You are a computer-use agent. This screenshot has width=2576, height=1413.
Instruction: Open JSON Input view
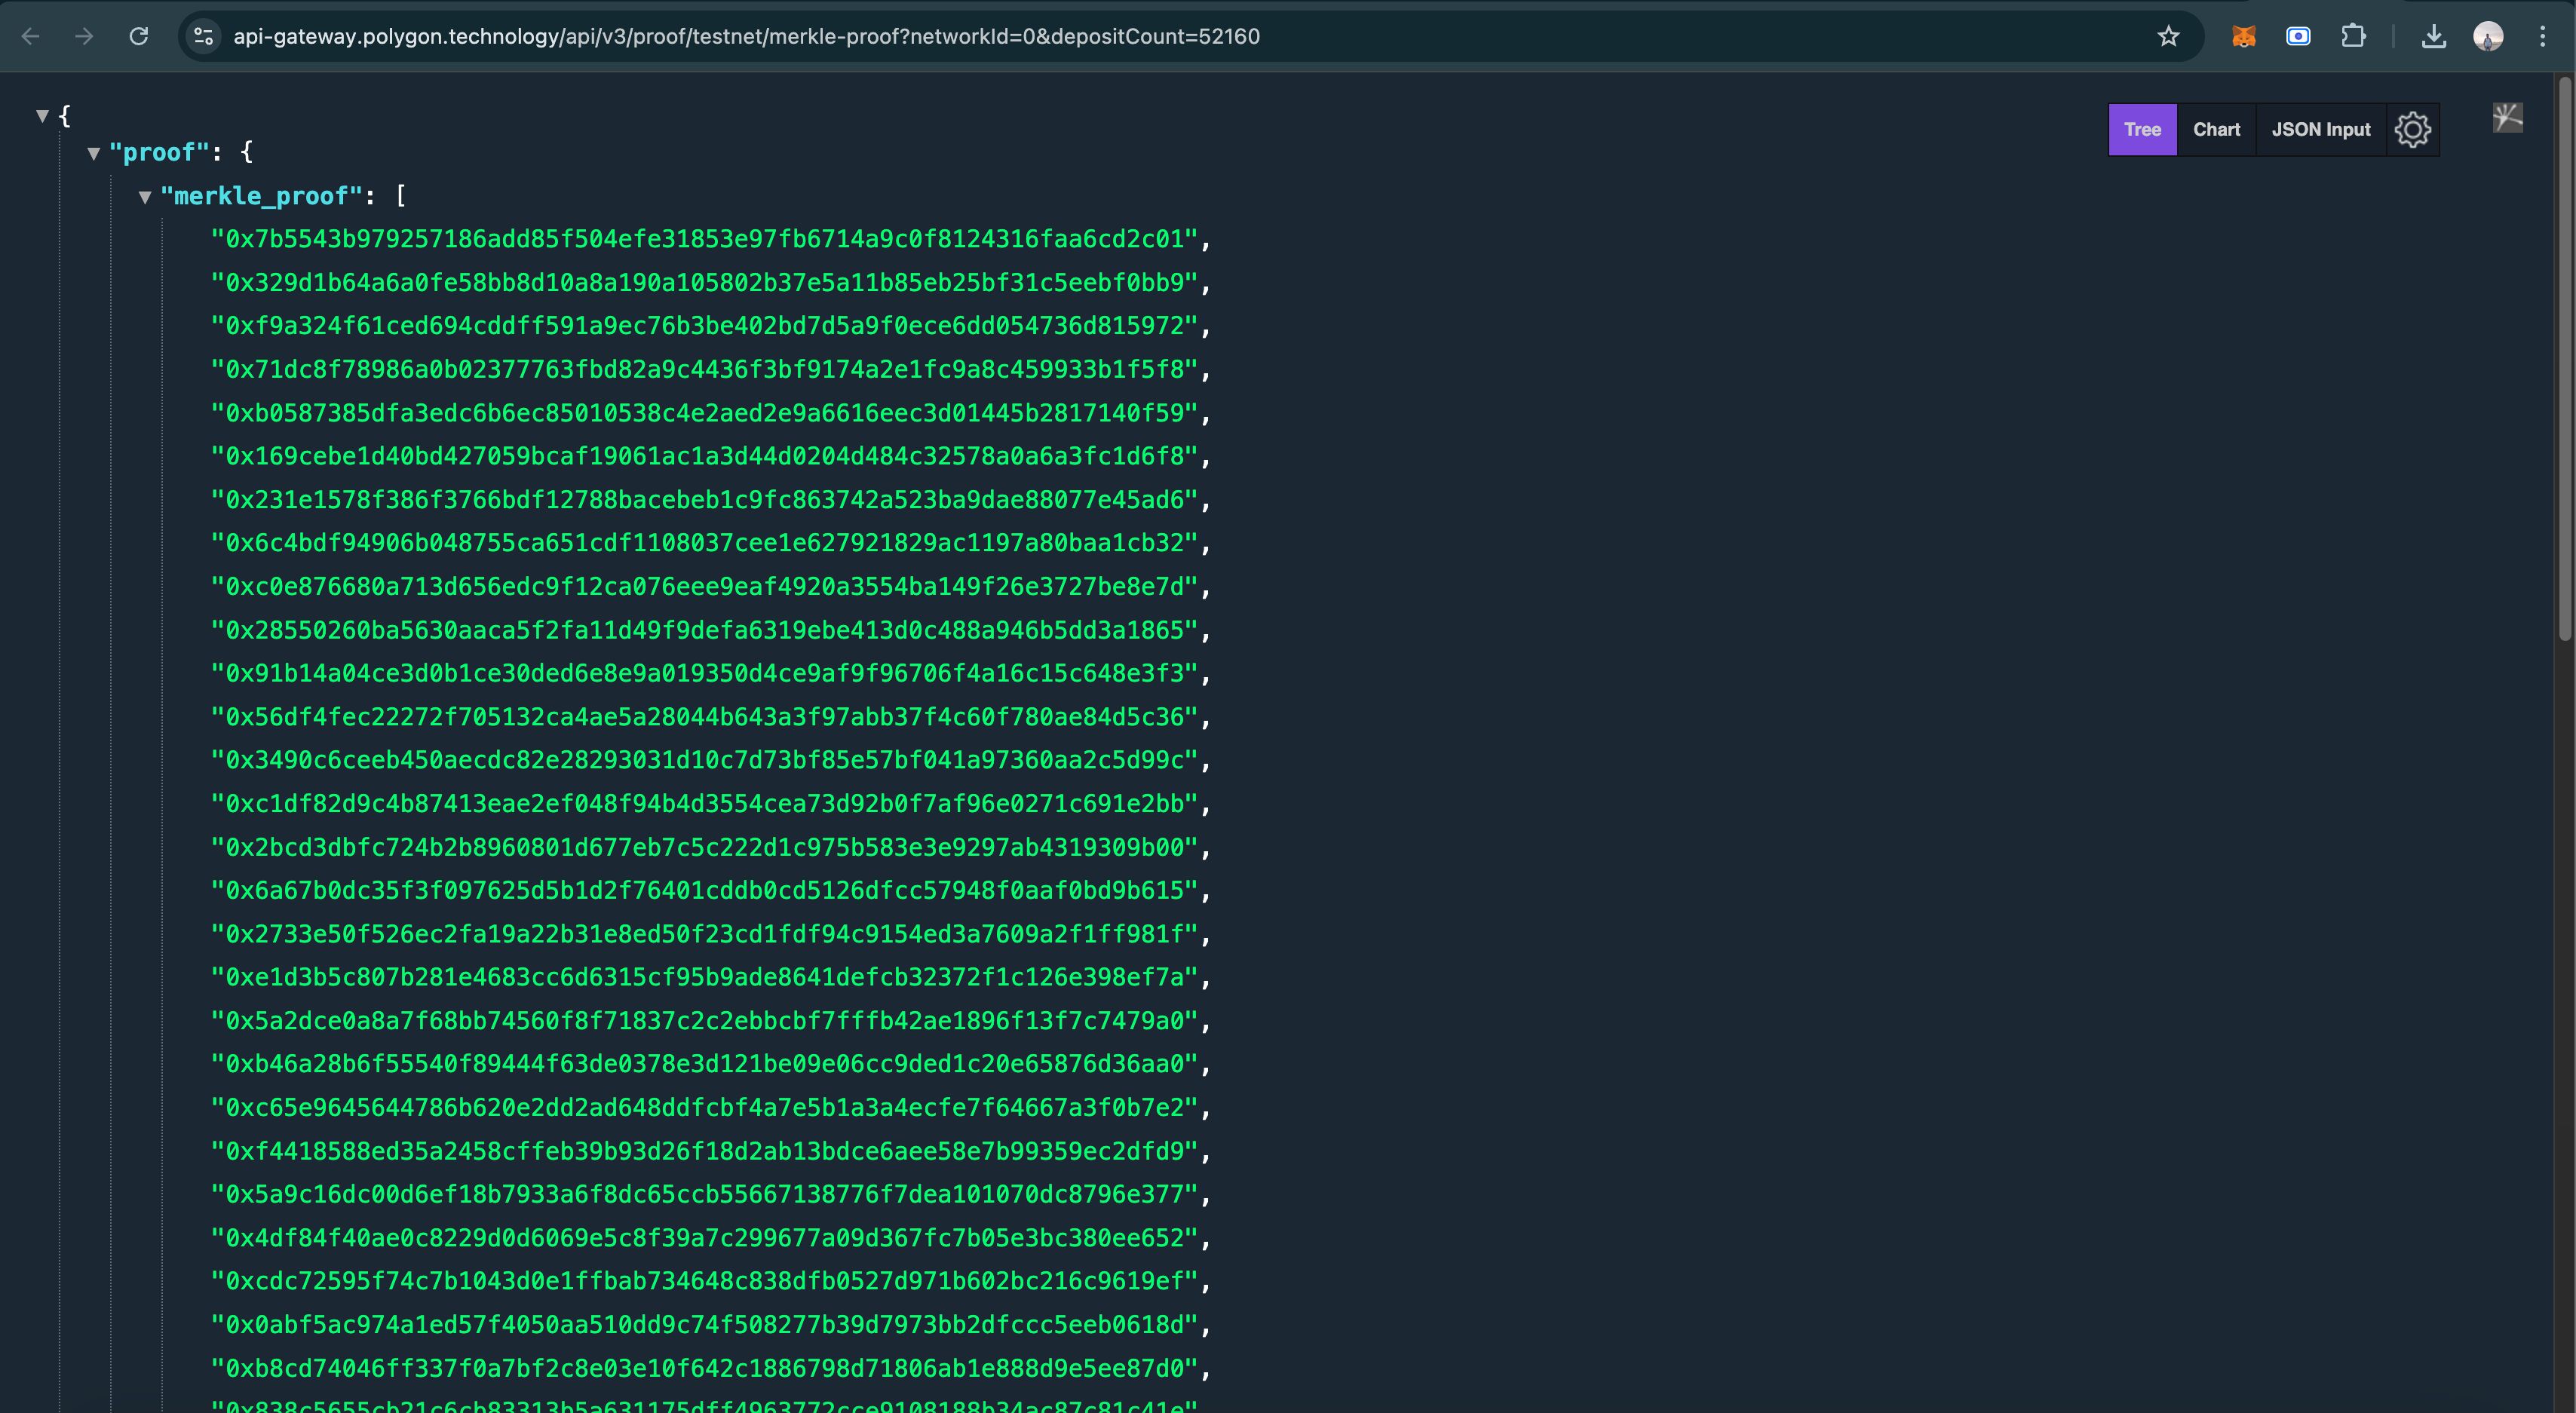pyautogui.click(x=2322, y=129)
